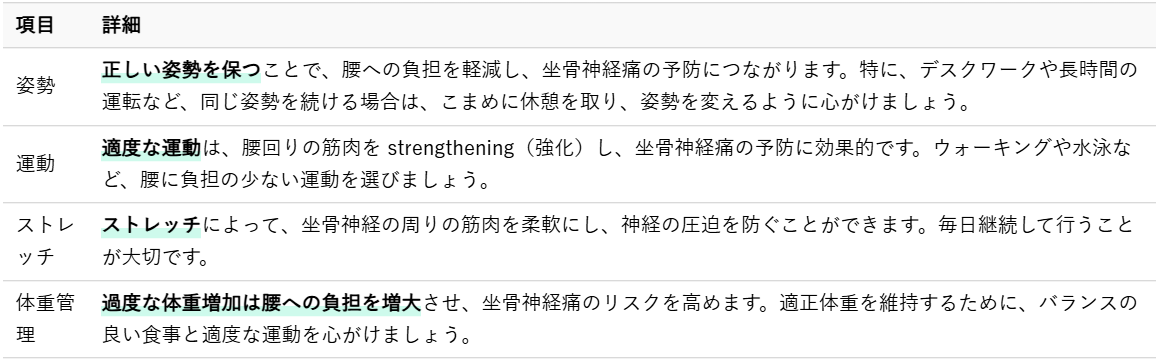The image size is (1161, 360).
Task: Select the 姿勢 row label
Action: coord(35,87)
